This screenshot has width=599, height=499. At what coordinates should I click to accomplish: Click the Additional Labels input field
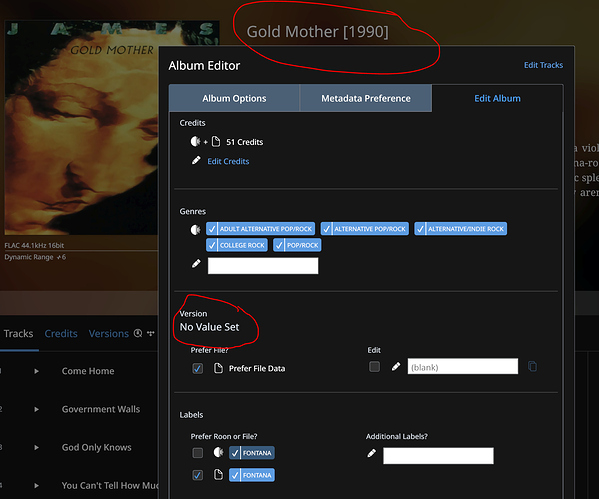pyautogui.click(x=438, y=456)
